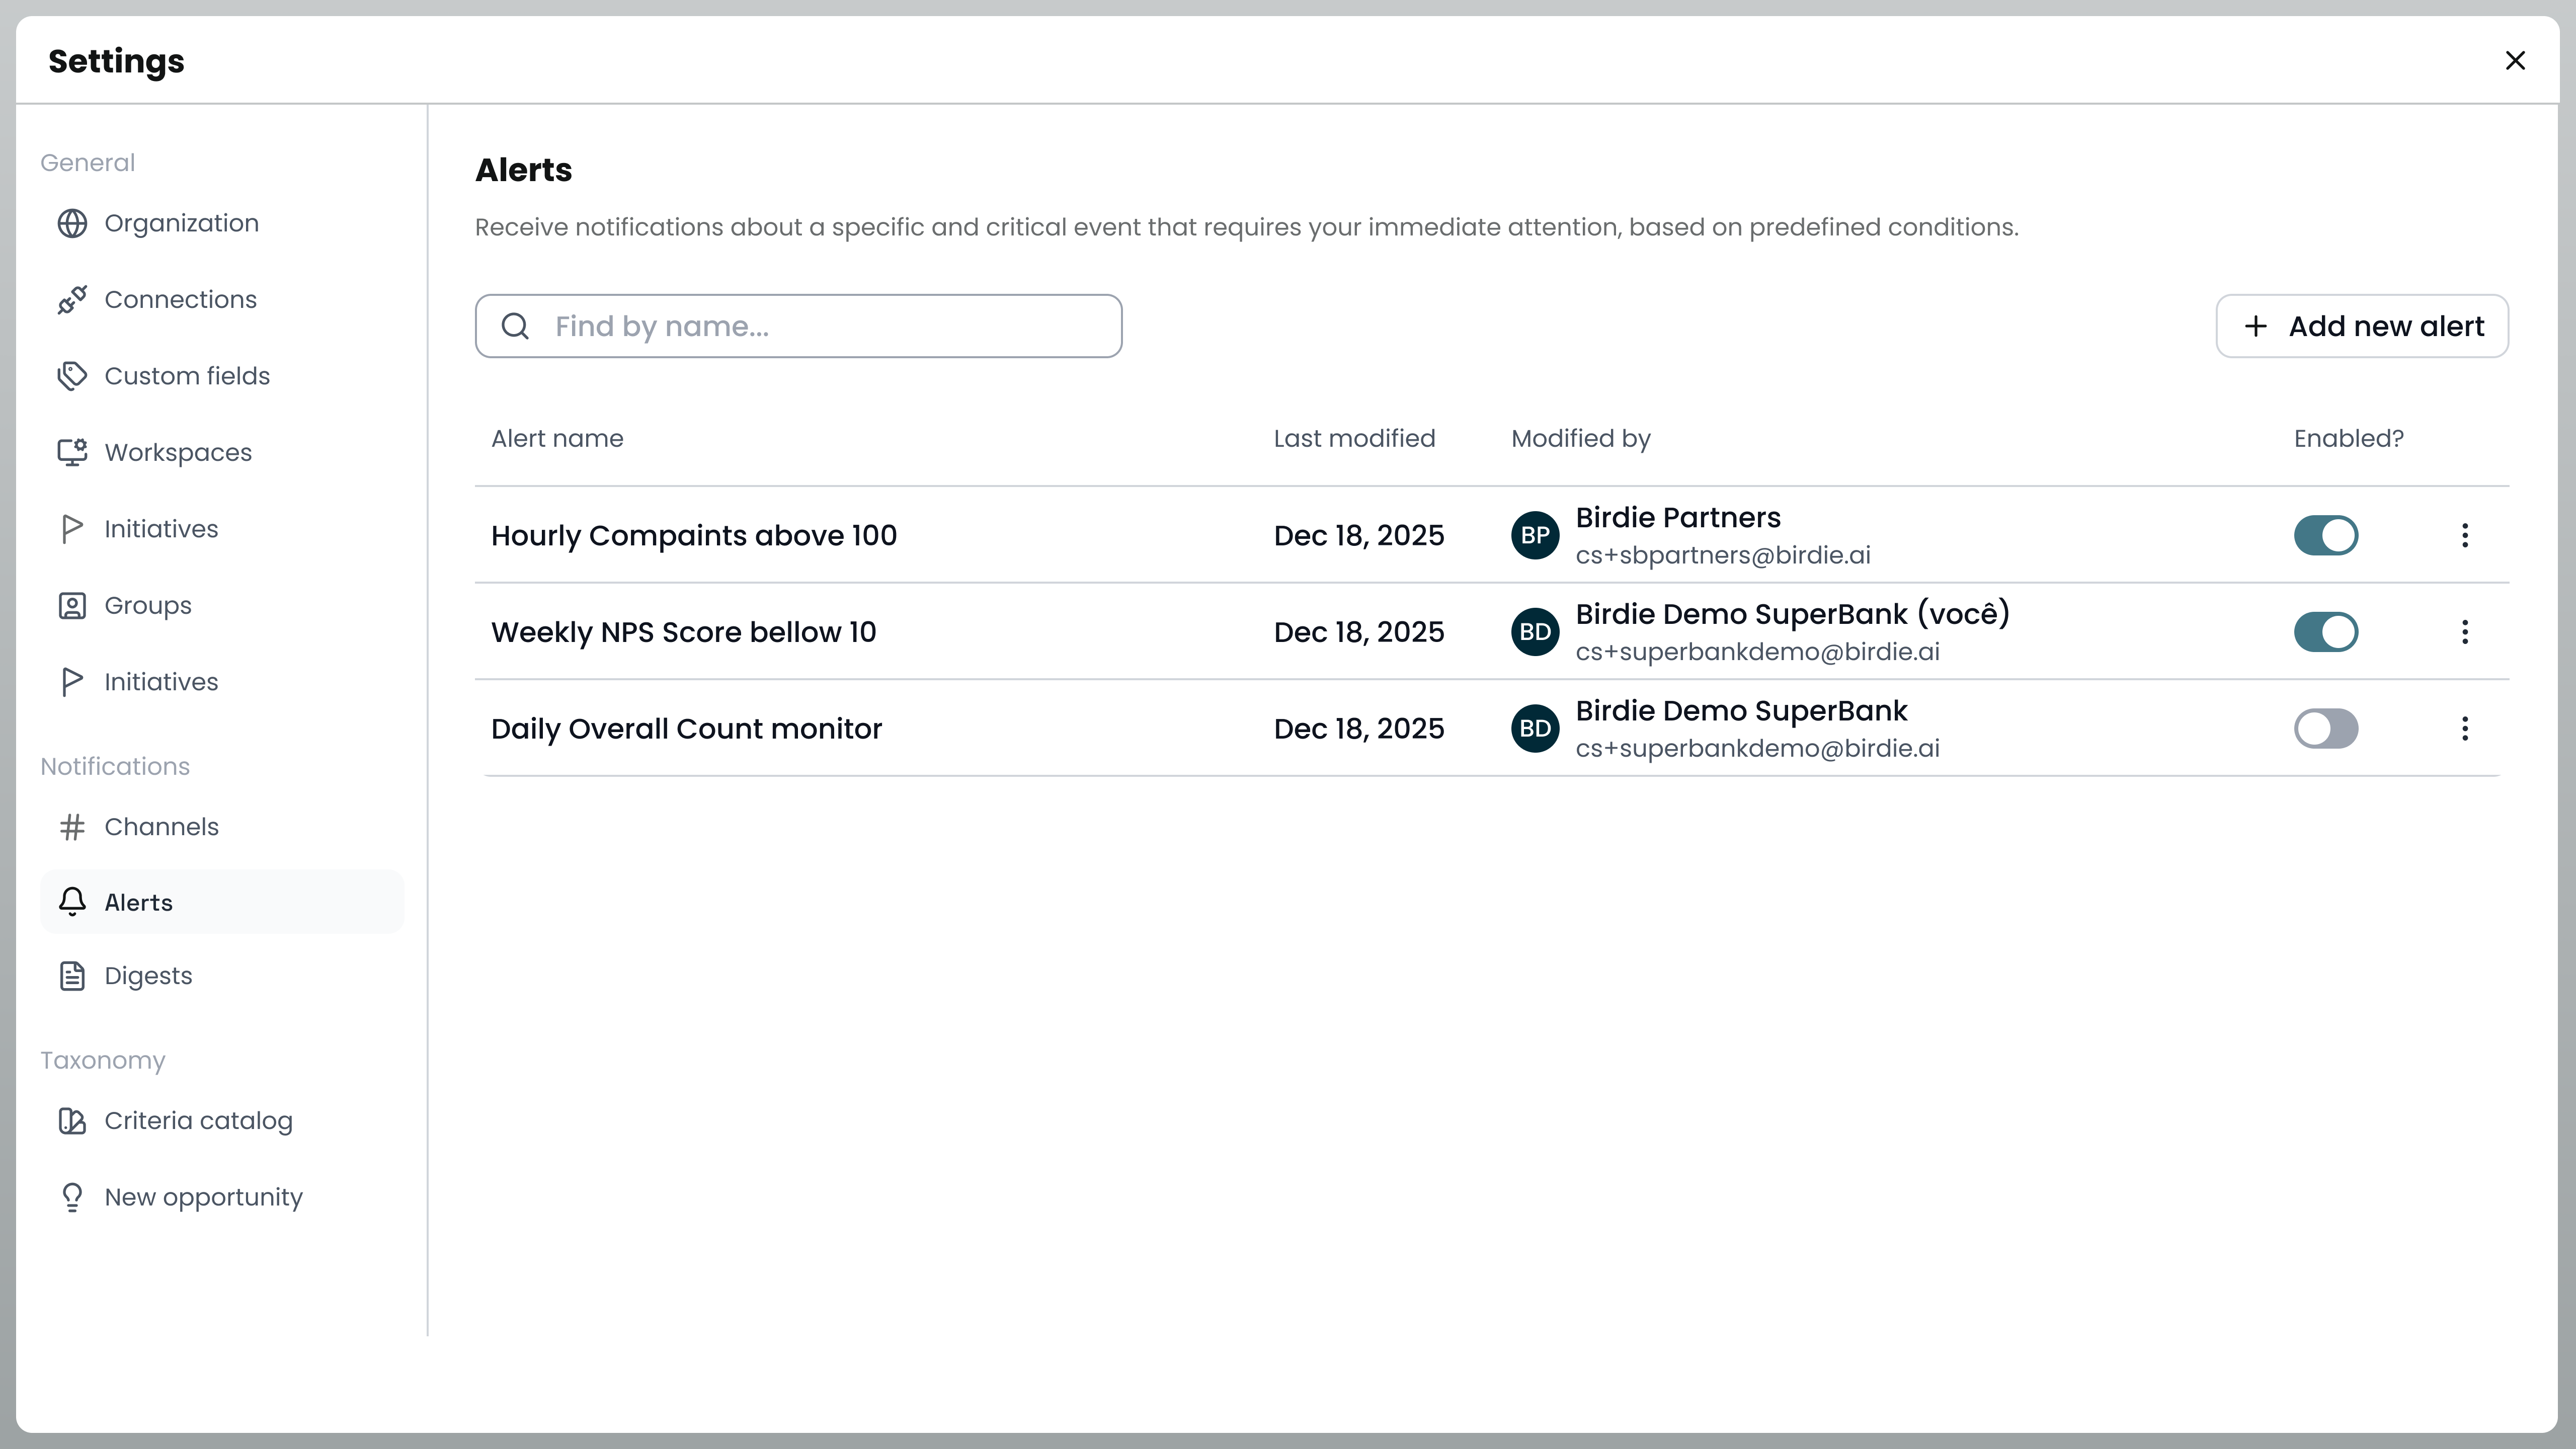Viewport: 2576px width, 1449px height.
Task: Click the person icon beside Groups
Action: [x=72, y=606]
